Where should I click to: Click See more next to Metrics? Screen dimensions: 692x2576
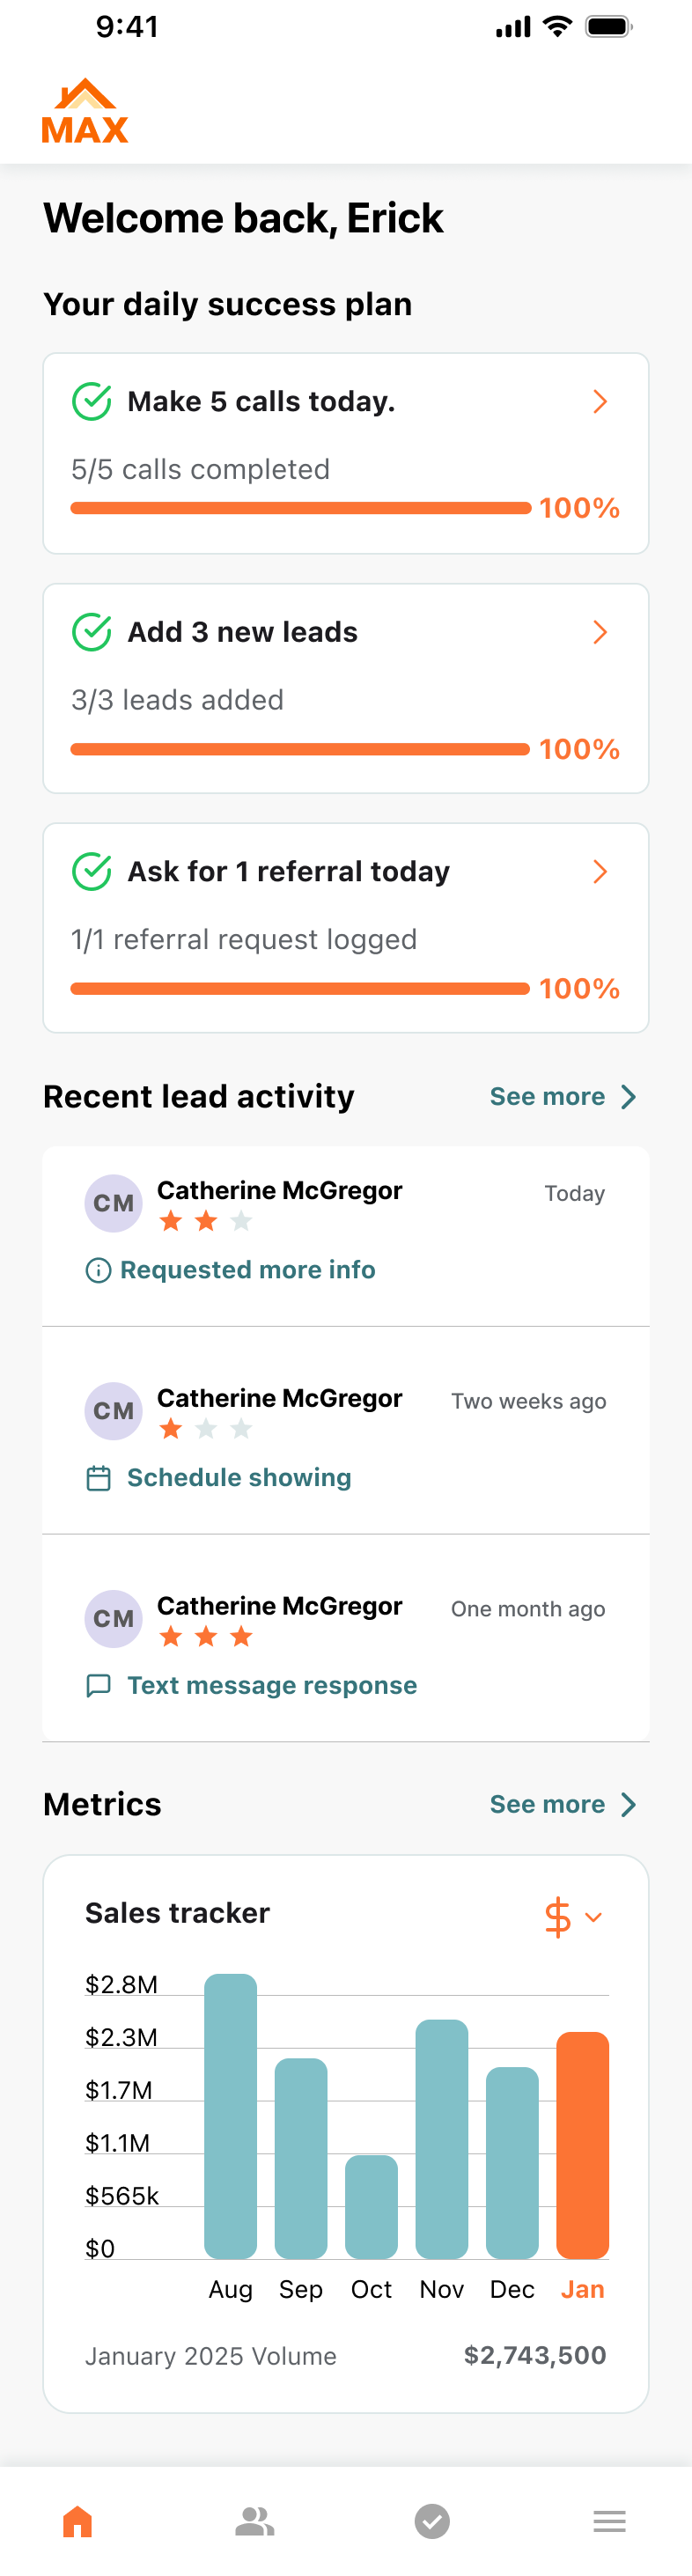562,1805
